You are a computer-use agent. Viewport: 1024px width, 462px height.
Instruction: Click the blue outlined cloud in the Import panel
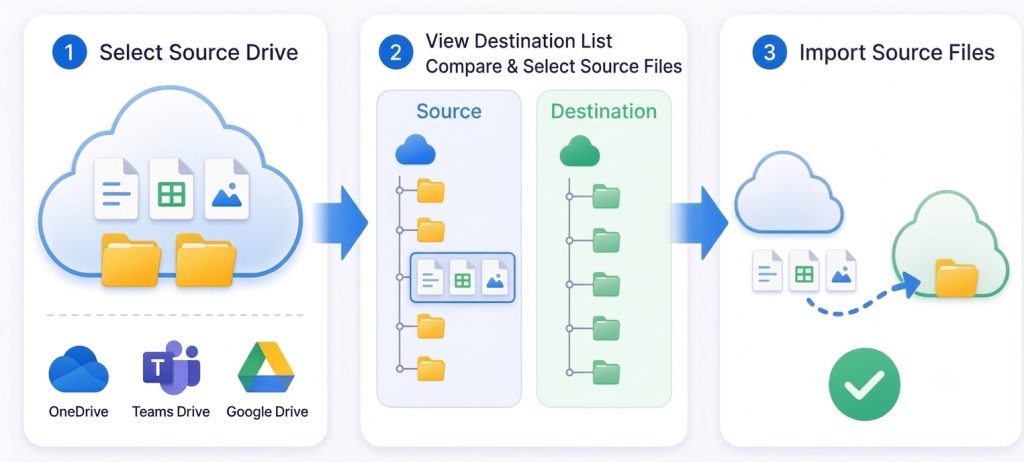pyautogui.click(x=789, y=191)
